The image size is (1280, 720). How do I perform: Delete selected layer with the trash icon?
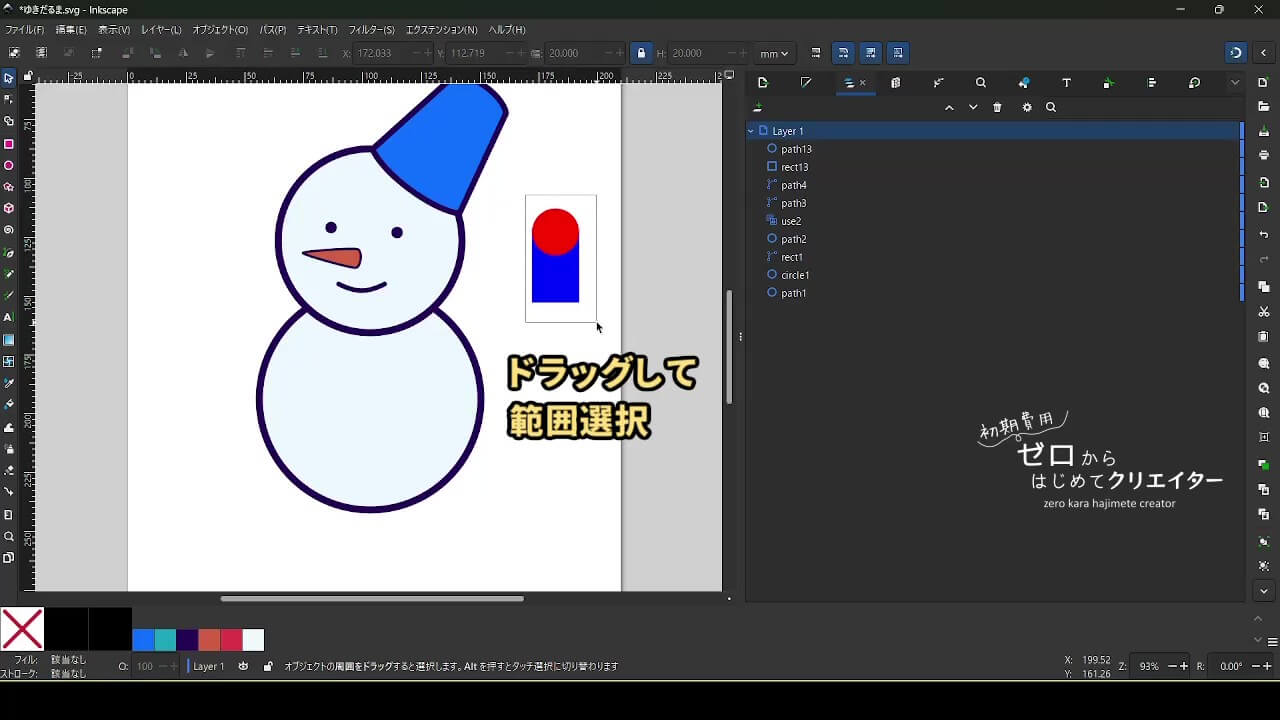[x=997, y=108]
